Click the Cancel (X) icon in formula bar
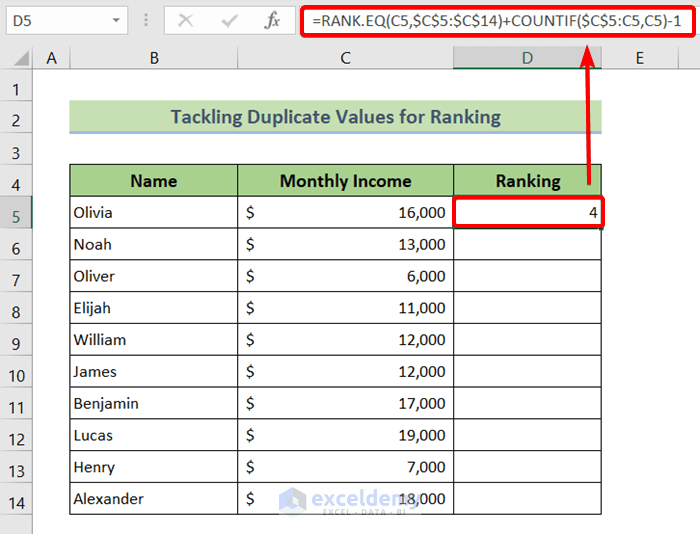 [185, 21]
